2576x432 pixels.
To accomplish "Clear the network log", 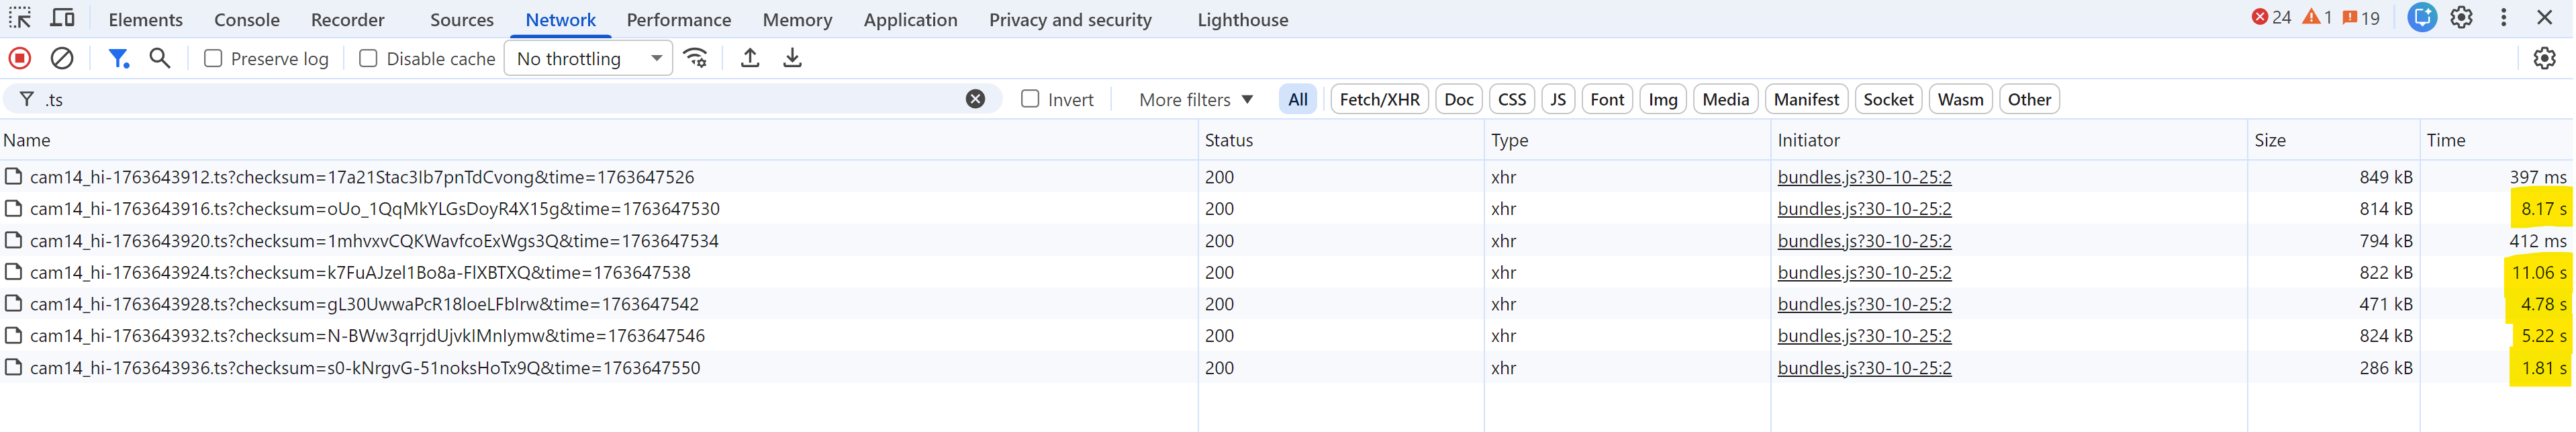I will pos(62,59).
